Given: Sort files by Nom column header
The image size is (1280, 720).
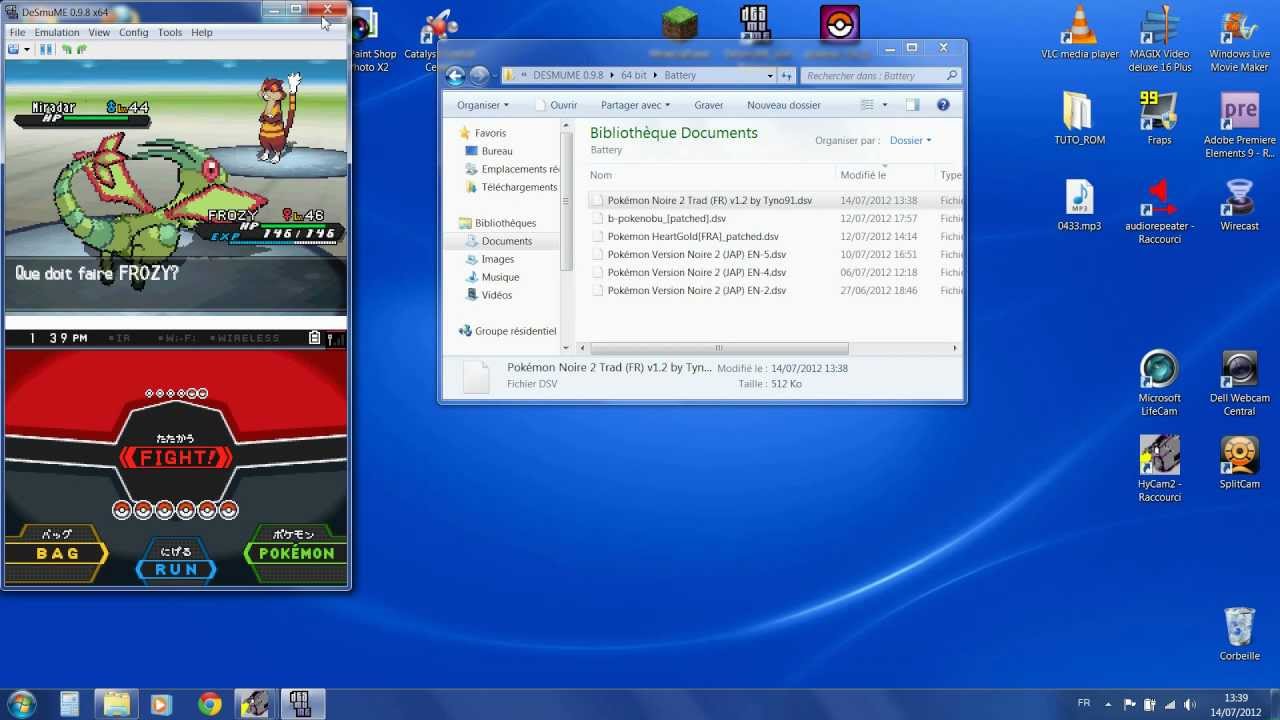Looking at the screenshot, I should click(x=710, y=175).
